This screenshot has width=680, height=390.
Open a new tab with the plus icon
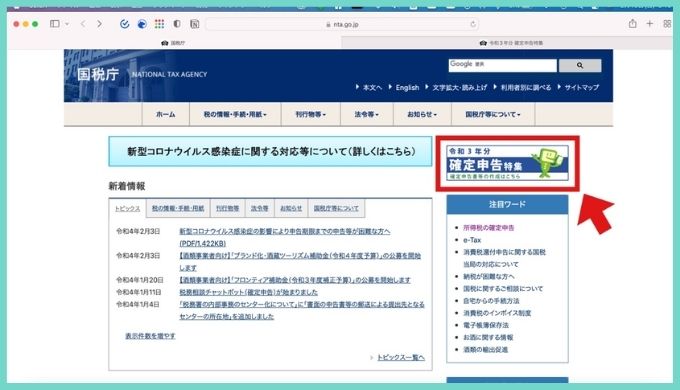(x=650, y=23)
